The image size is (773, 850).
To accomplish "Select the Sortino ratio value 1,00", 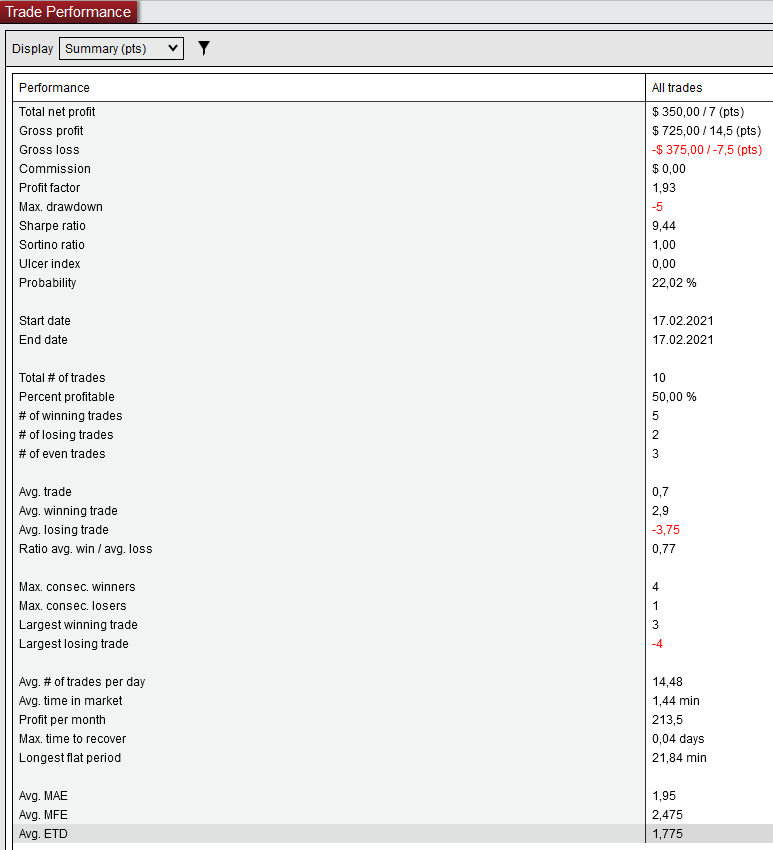I will pyautogui.click(x=664, y=244).
